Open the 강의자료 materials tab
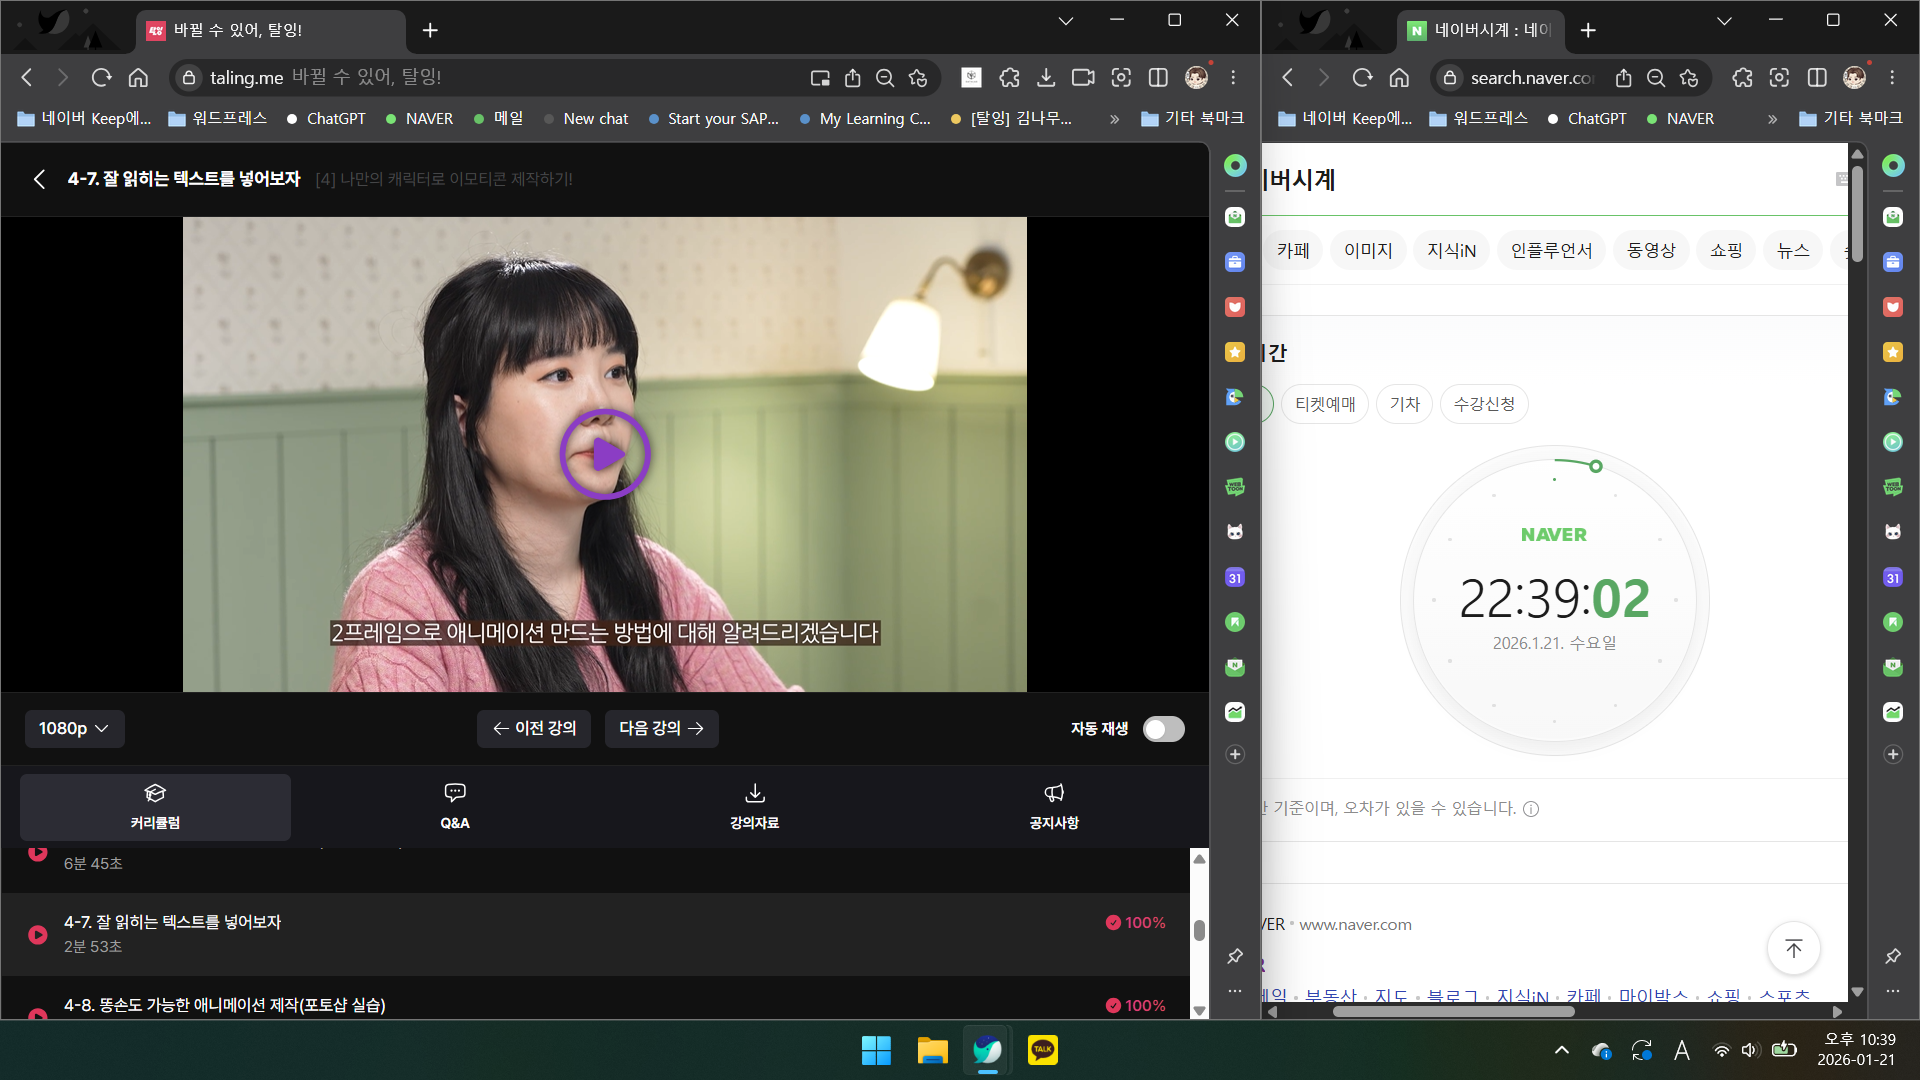The image size is (1920, 1080). point(754,806)
